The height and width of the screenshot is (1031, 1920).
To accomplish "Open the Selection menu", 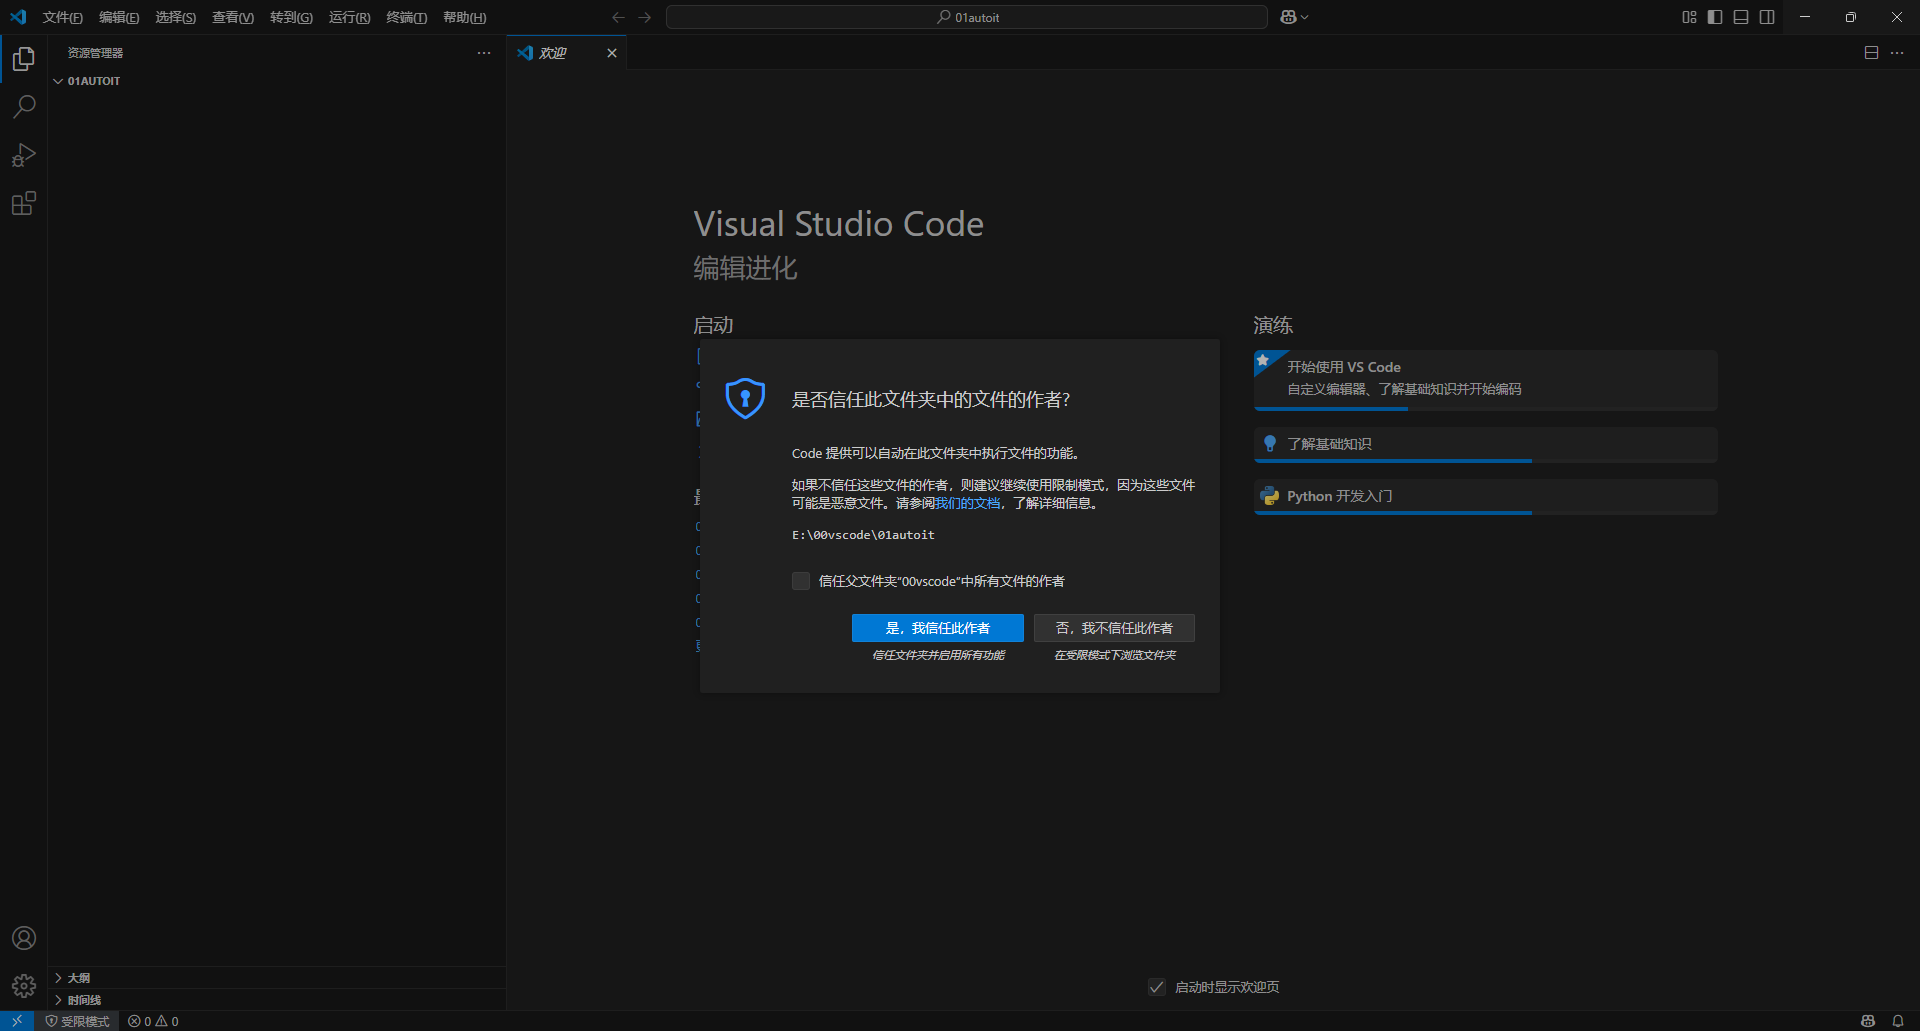I will pyautogui.click(x=175, y=17).
